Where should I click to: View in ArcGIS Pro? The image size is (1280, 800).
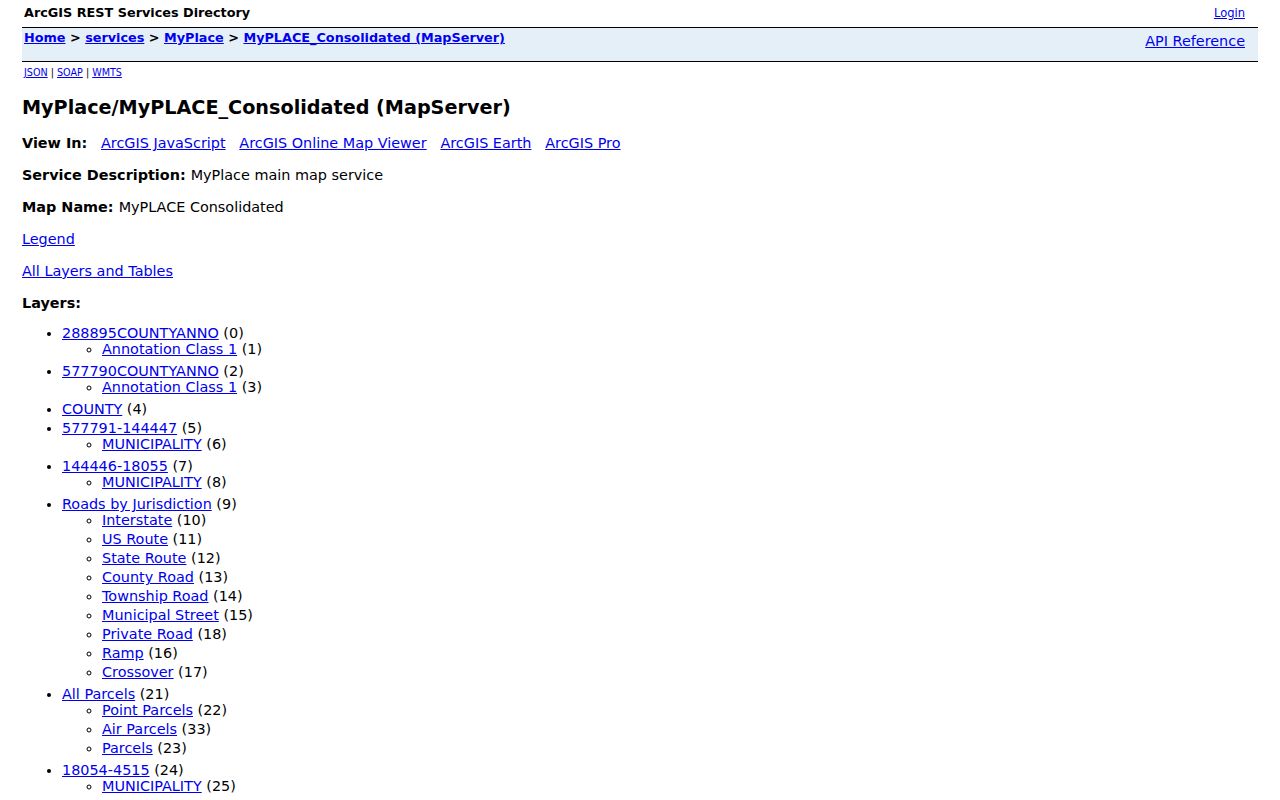pos(583,143)
